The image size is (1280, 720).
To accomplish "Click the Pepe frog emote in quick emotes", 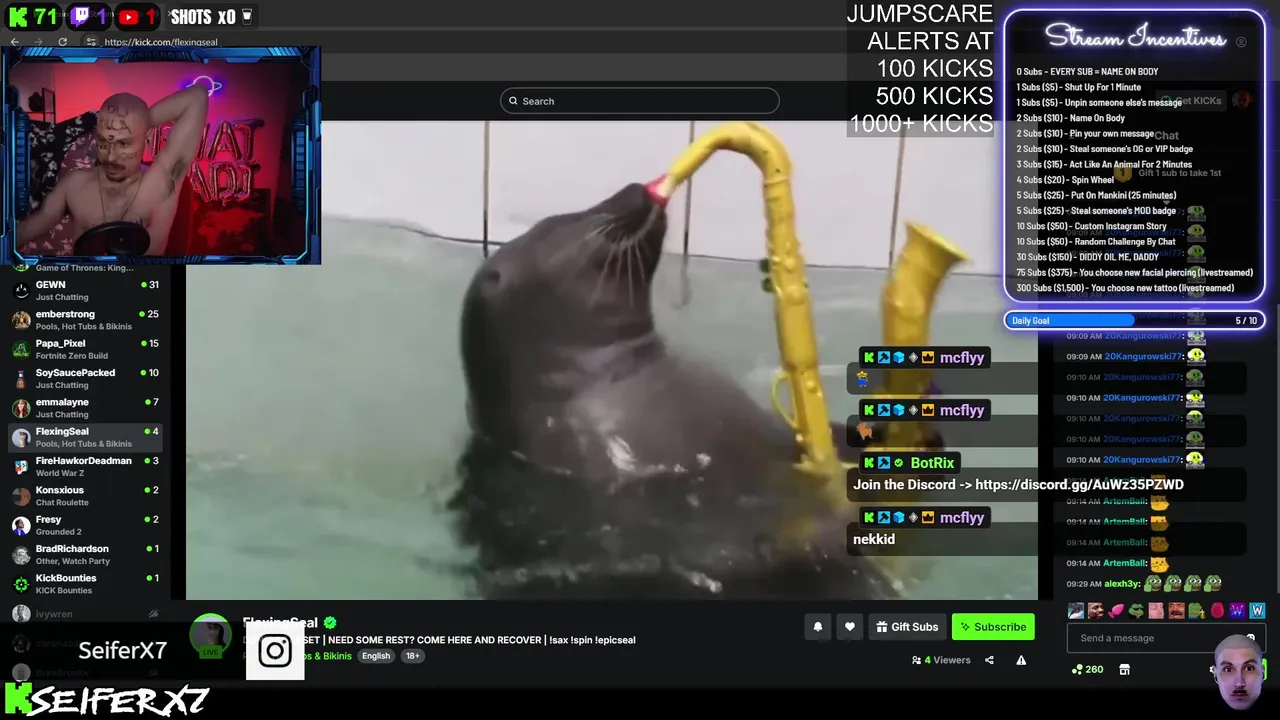I will tap(1135, 610).
